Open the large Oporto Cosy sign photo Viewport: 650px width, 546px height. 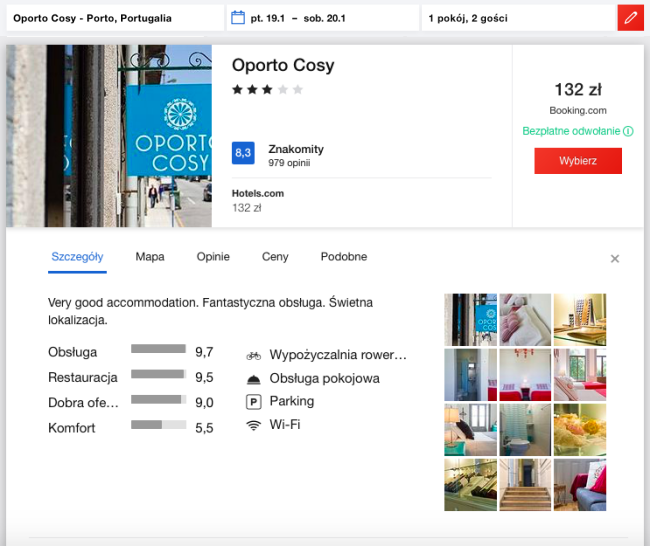coord(109,136)
